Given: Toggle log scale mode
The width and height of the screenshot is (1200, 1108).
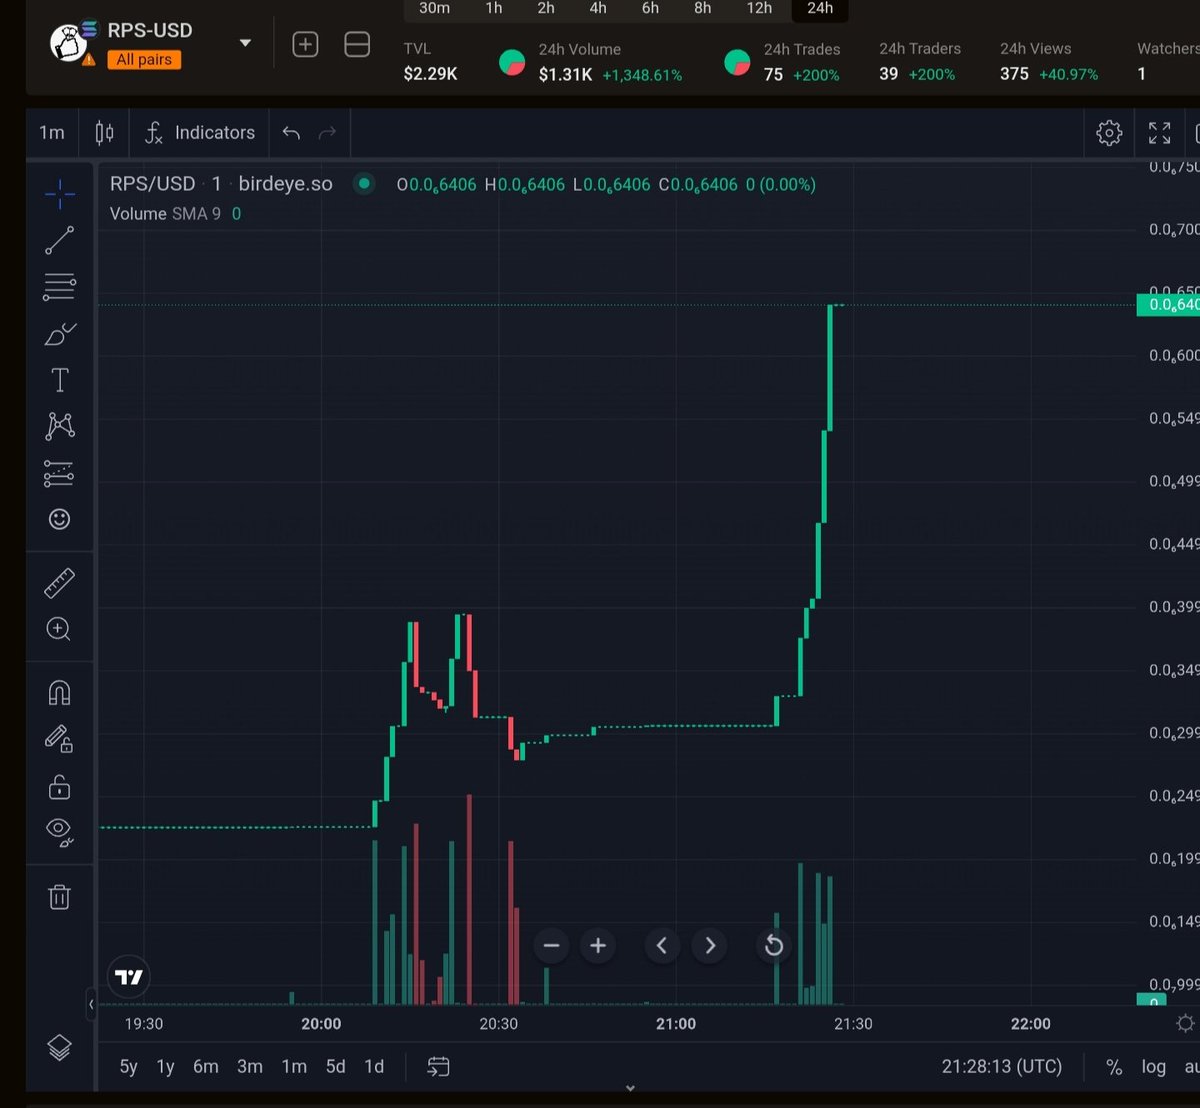Looking at the screenshot, I should click(1154, 1067).
